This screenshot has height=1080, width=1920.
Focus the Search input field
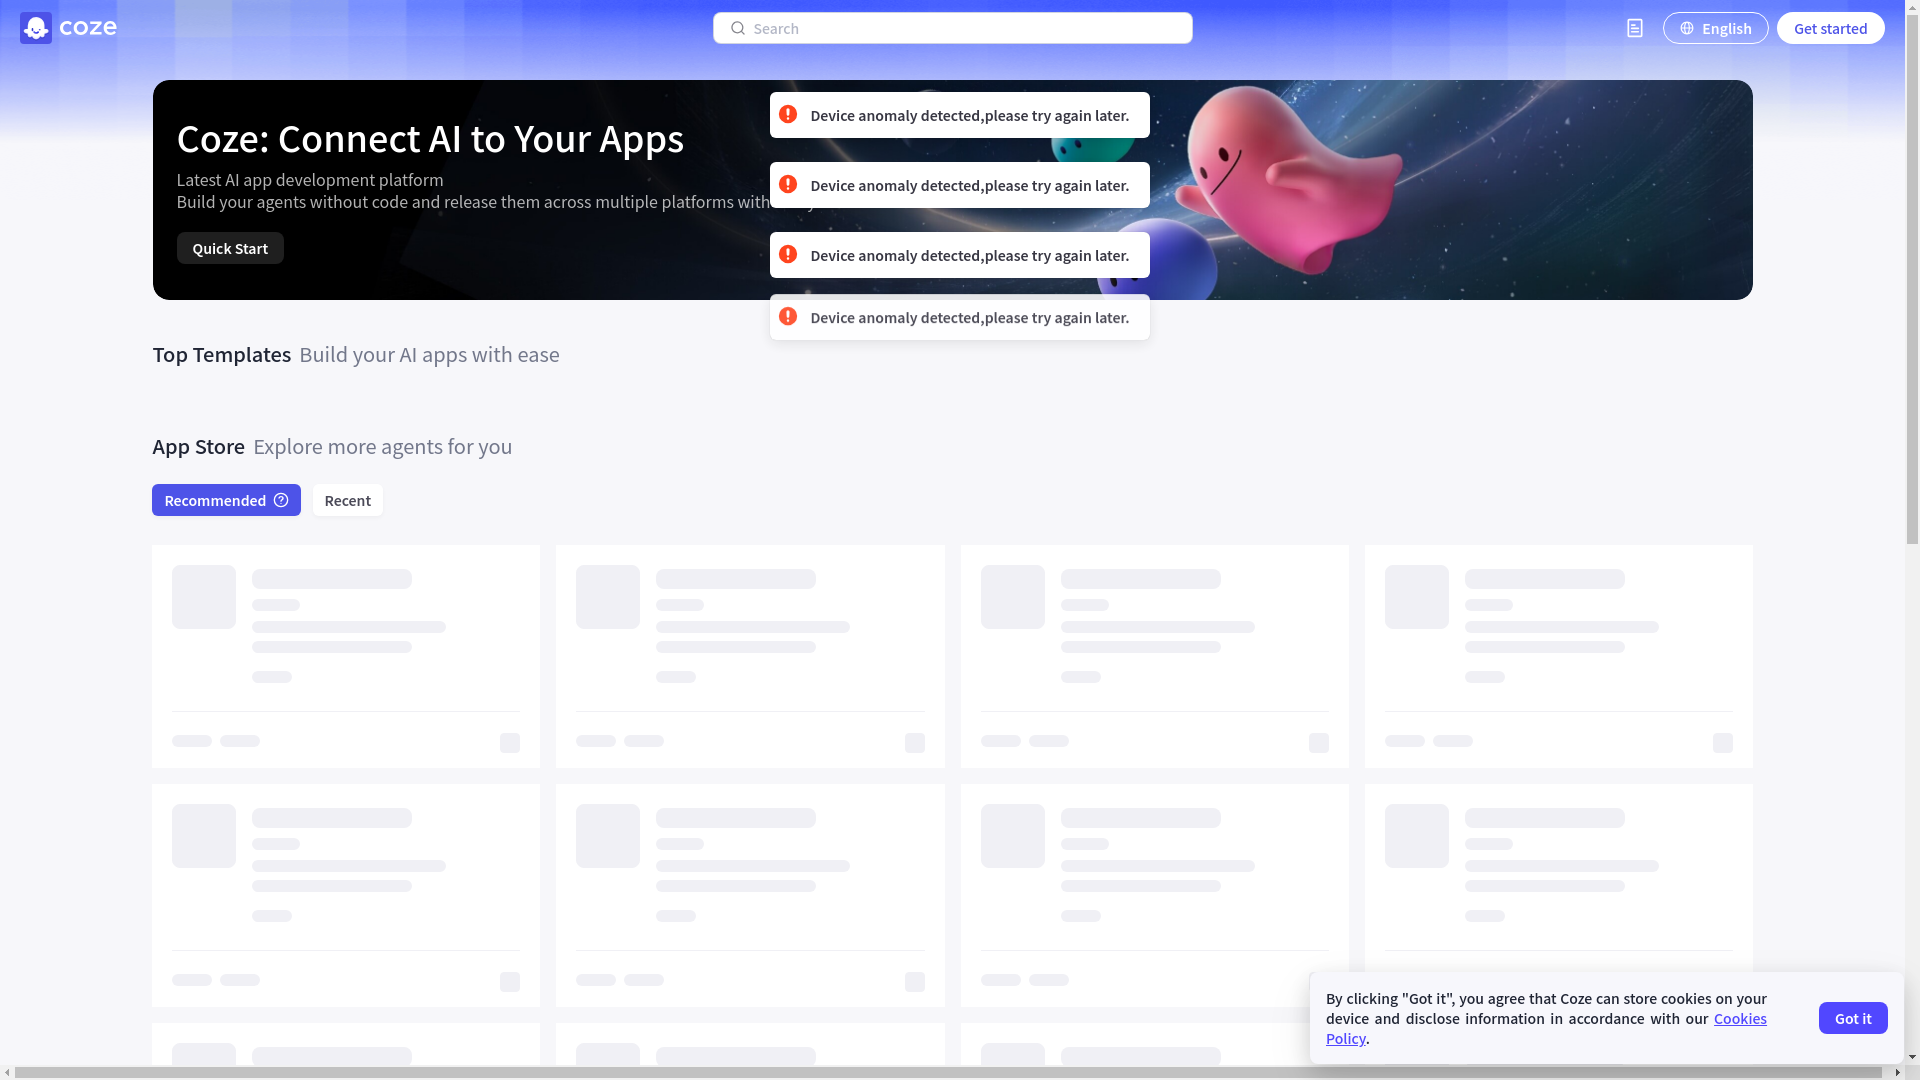coord(952,28)
